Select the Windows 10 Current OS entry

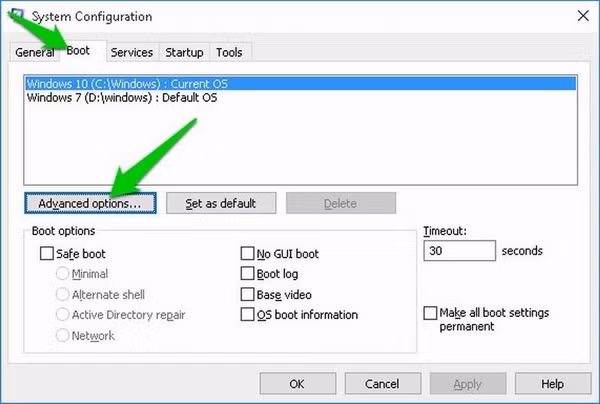[x=130, y=83]
